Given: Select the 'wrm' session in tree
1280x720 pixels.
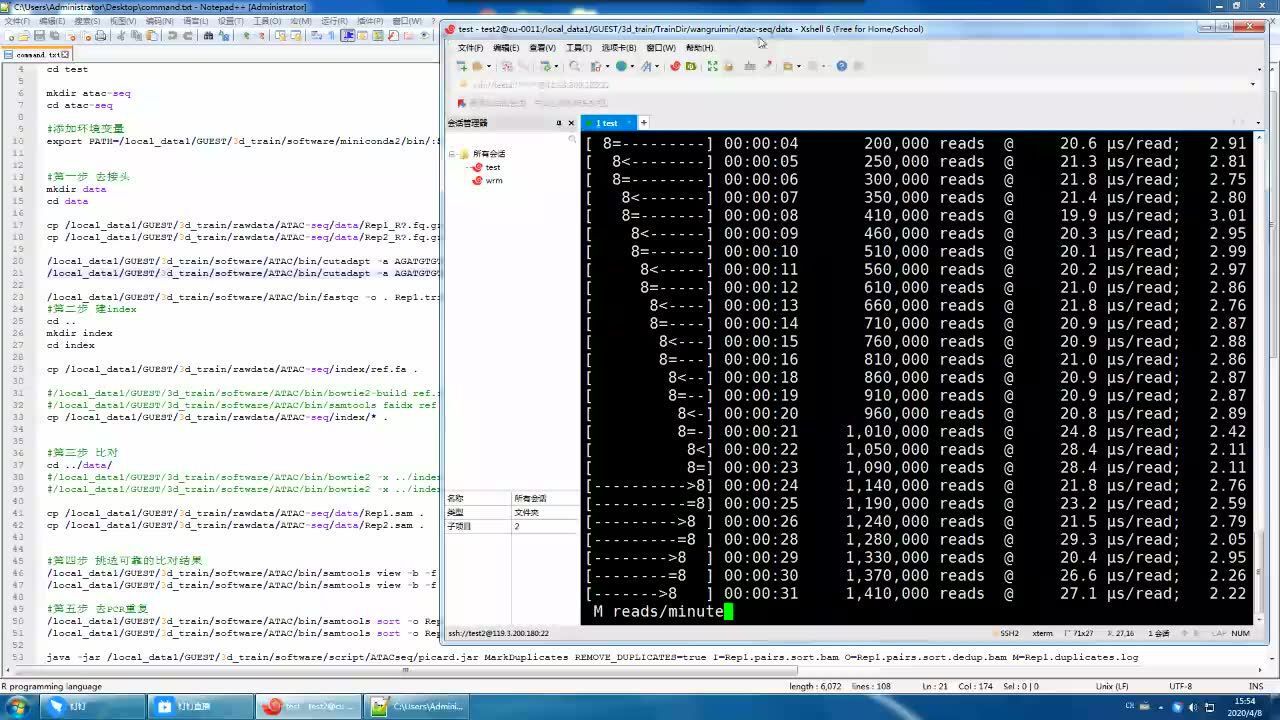Looking at the screenshot, I should pos(493,181).
